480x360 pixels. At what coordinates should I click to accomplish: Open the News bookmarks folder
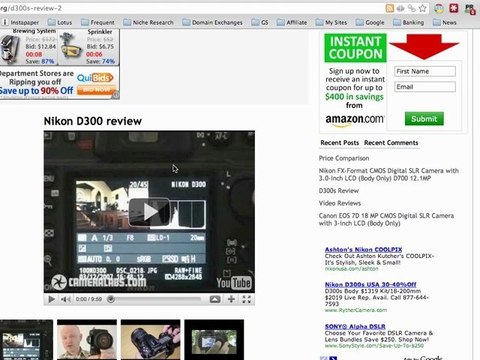coord(444,22)
